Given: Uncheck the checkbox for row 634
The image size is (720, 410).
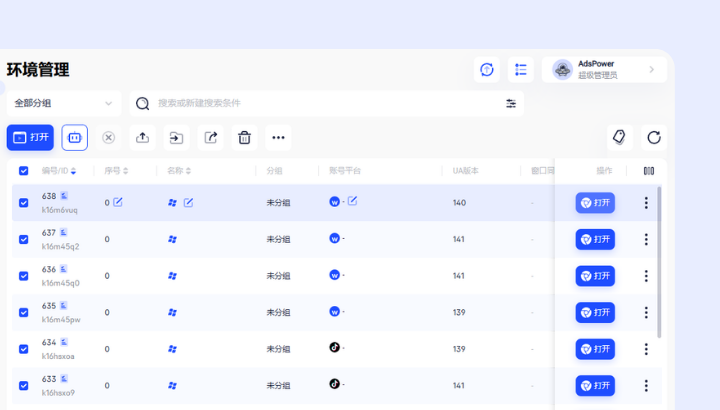Looking at the screenshot, I should pos(23,349).
